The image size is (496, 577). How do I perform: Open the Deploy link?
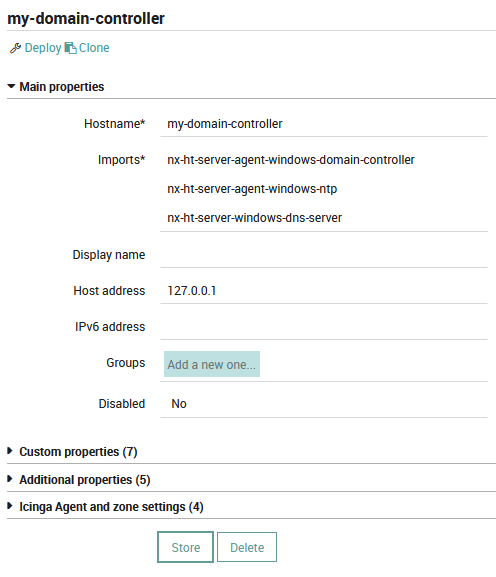(x=43, y=48)
